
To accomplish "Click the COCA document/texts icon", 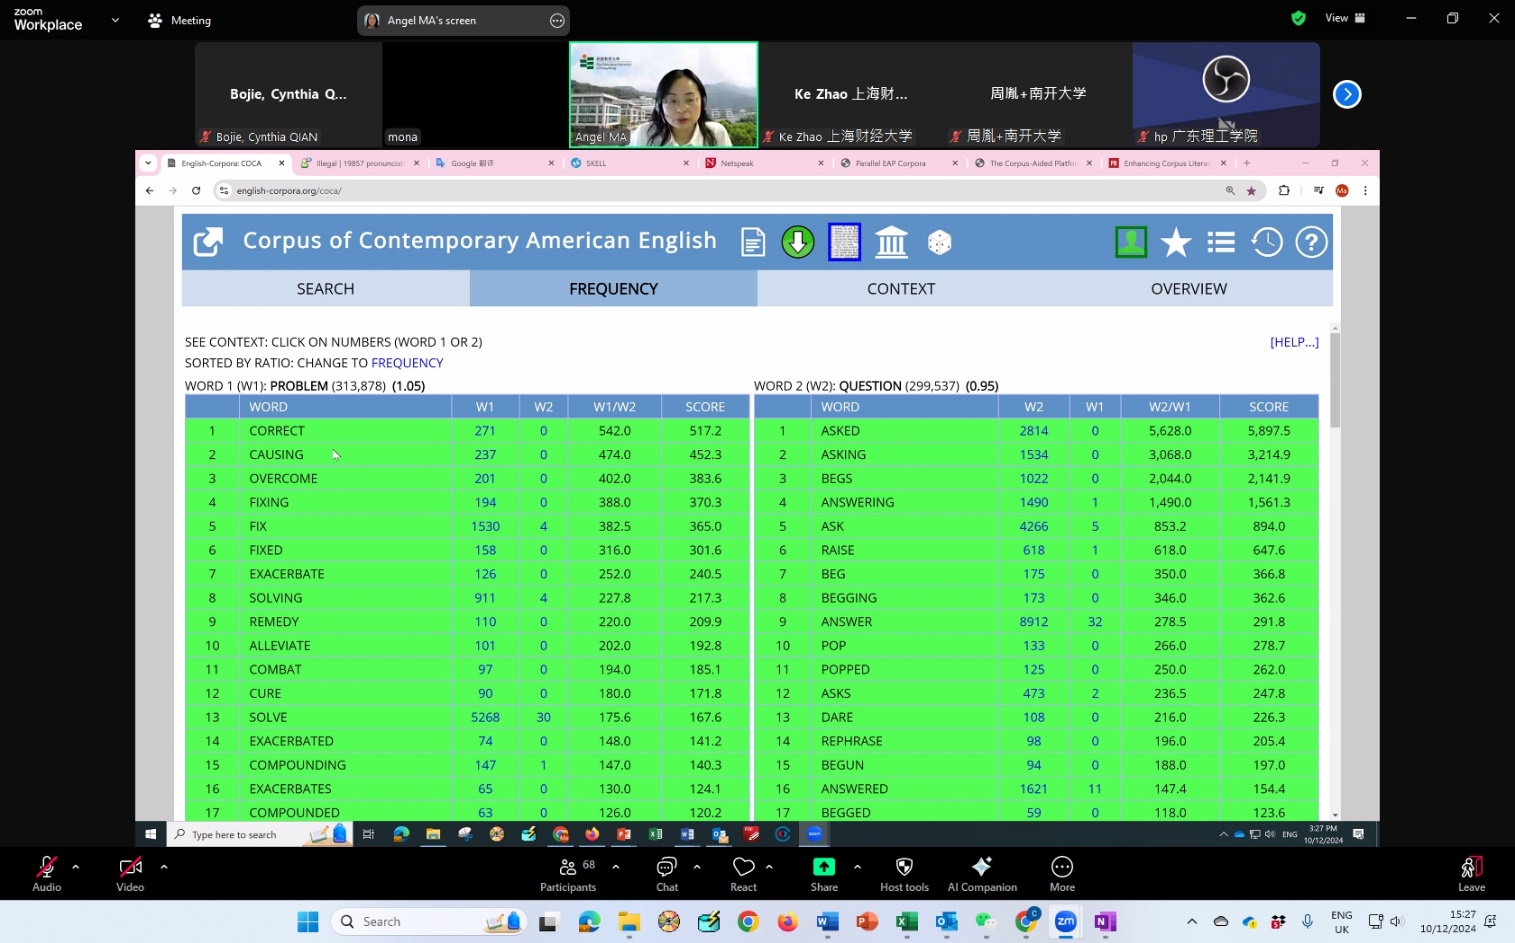I will tap(753, 242).
